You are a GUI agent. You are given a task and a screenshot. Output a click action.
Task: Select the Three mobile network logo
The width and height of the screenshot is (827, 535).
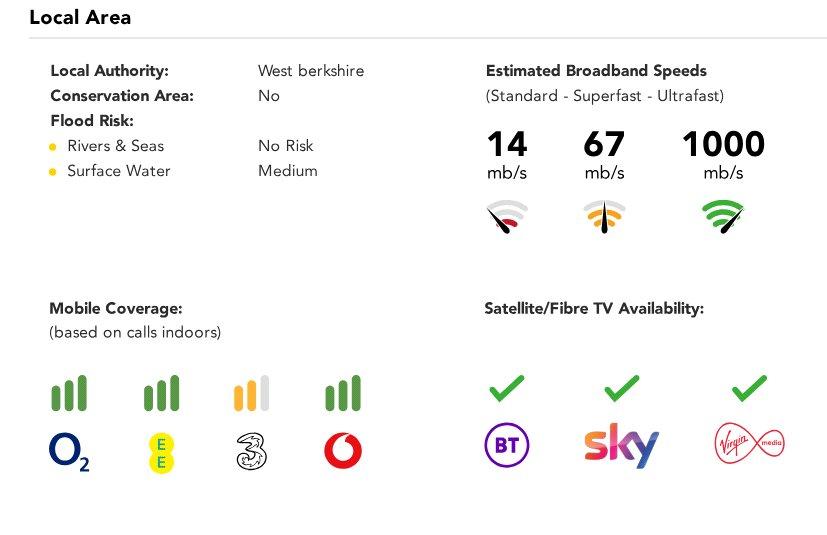click(x=252, y=451)
